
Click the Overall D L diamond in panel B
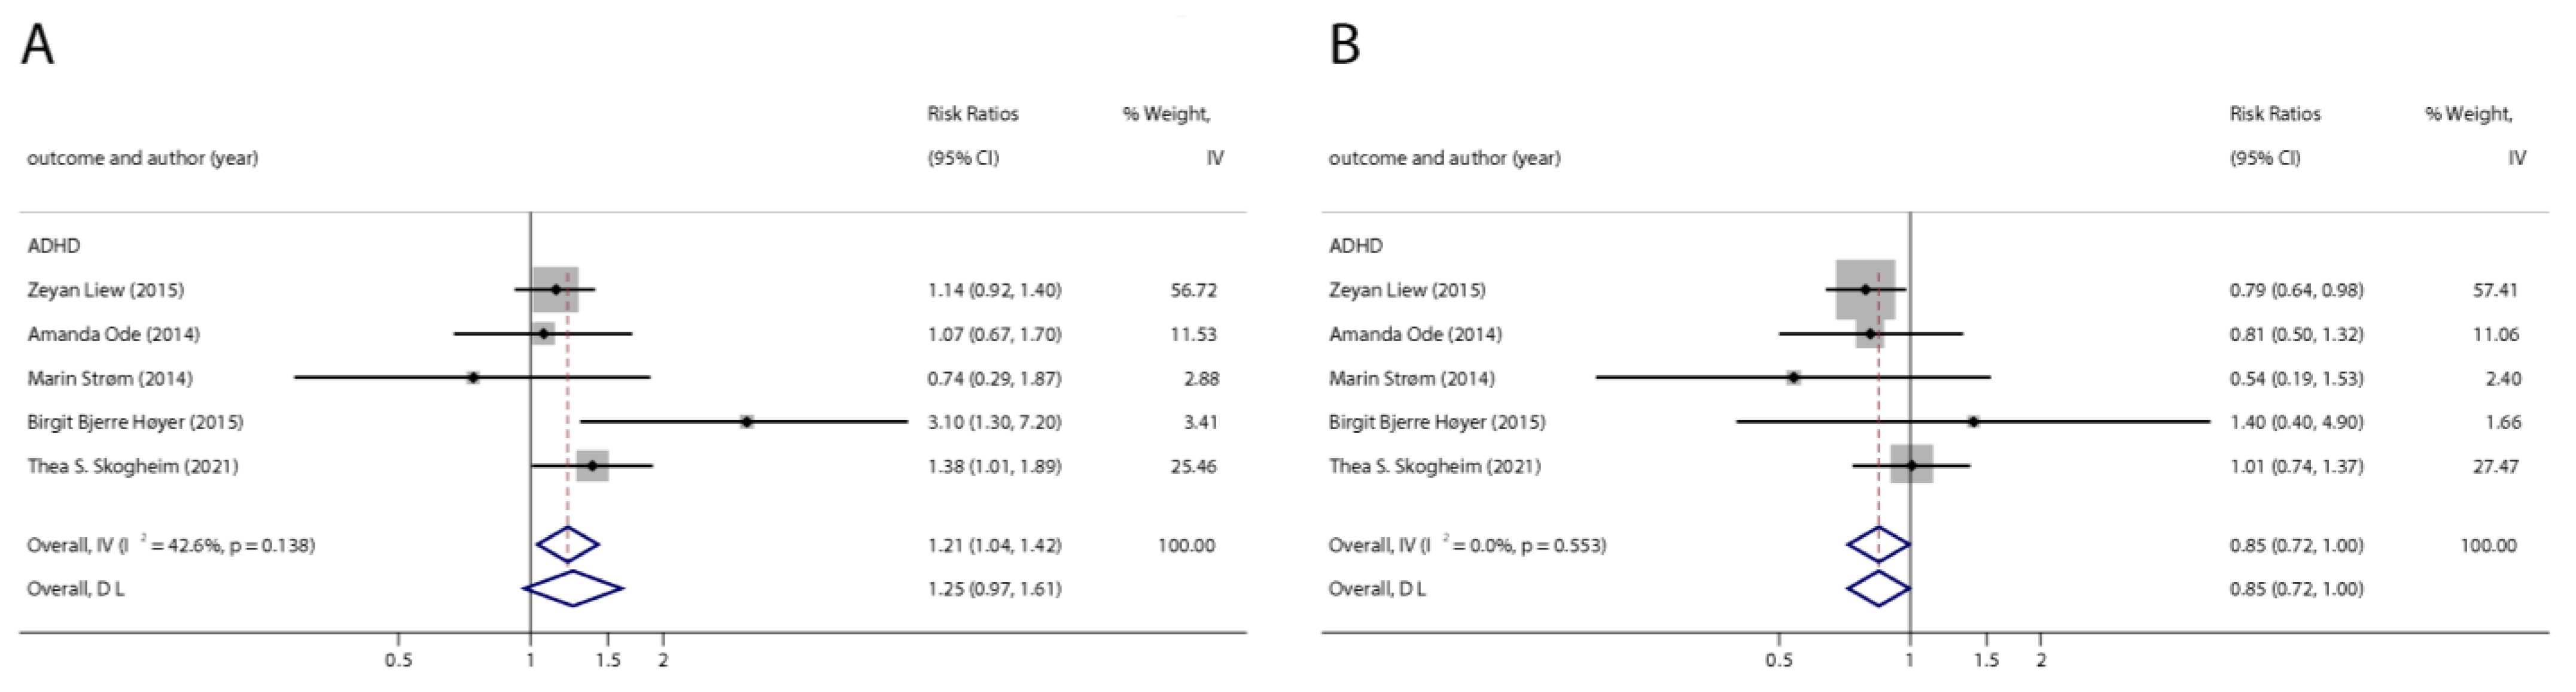(x=1878, y=588)
